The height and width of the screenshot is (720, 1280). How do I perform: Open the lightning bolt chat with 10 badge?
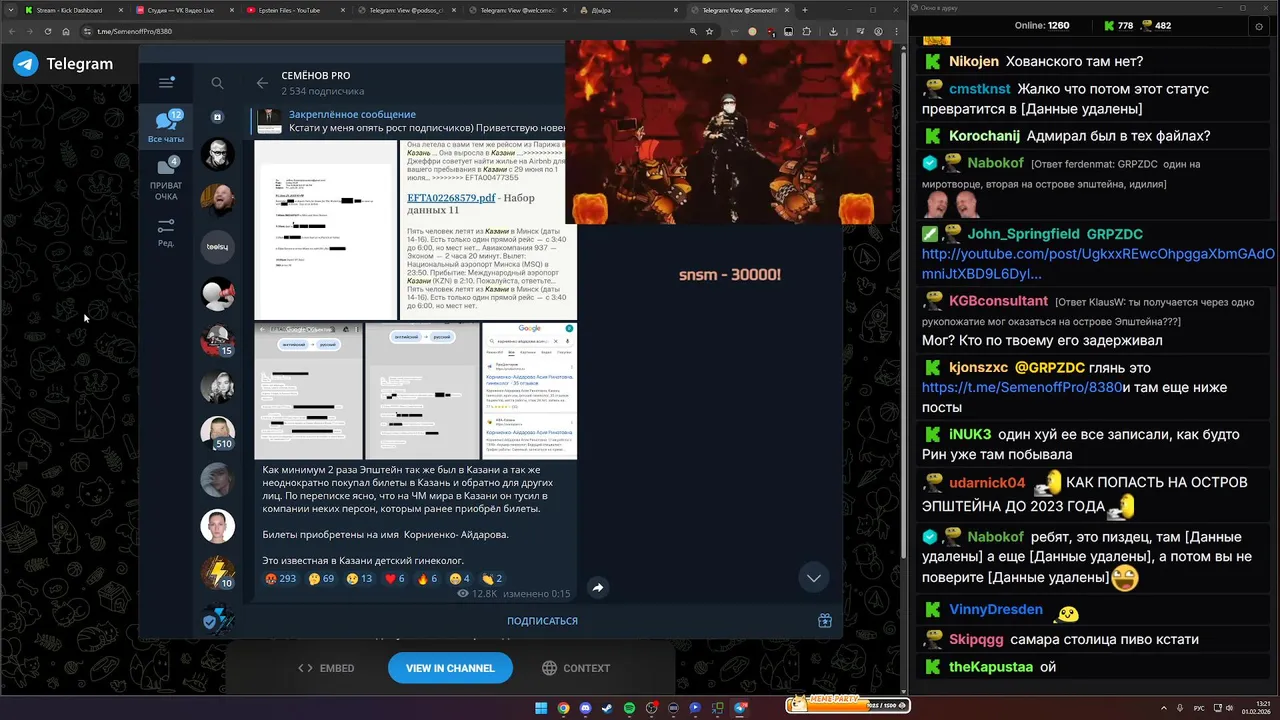217,573
